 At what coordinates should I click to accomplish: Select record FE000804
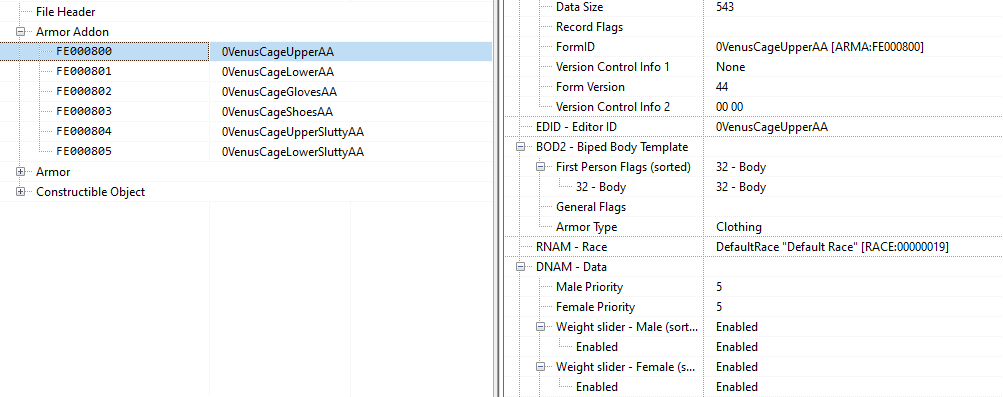[84, 132]
